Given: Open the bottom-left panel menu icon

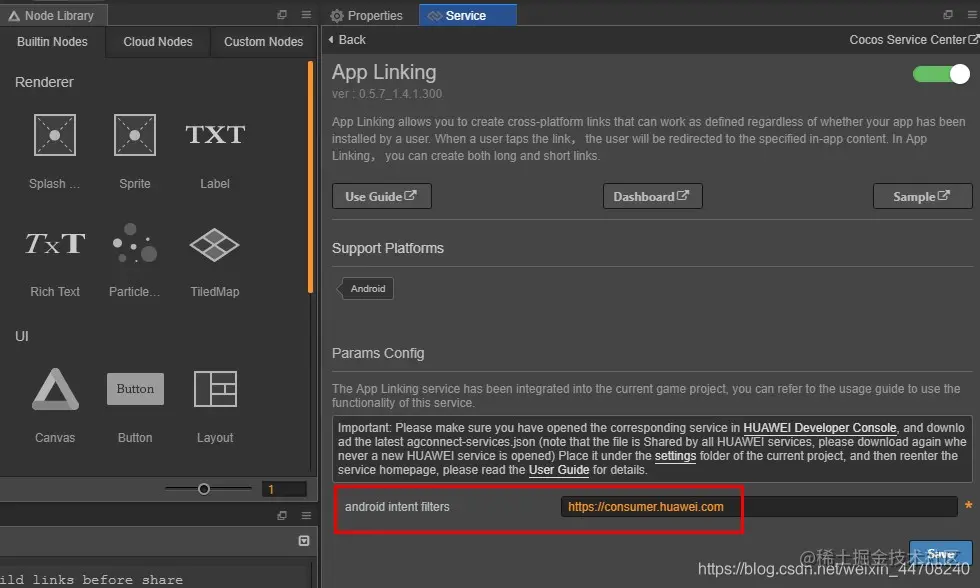Looking at the screenshot, I should point(306,516).
